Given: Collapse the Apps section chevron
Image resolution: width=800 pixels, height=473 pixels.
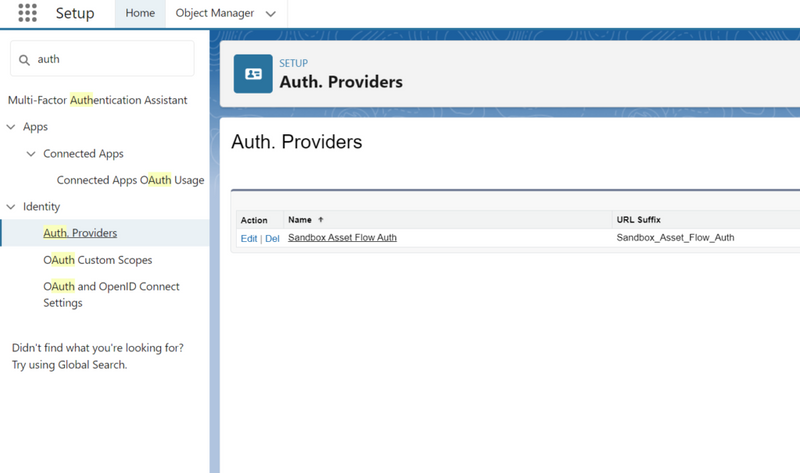Looking at the screenshot, I should 11,127.
